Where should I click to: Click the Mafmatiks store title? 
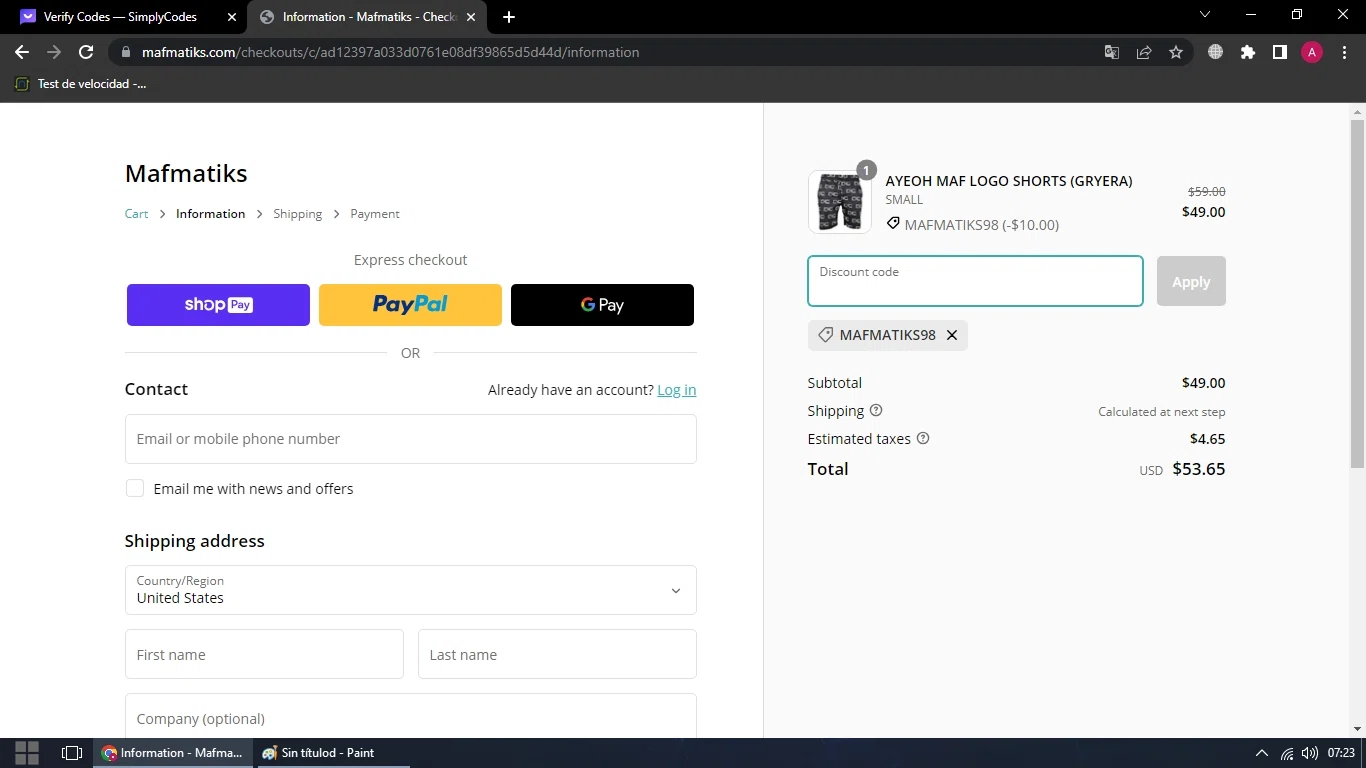tap(186, 173)
